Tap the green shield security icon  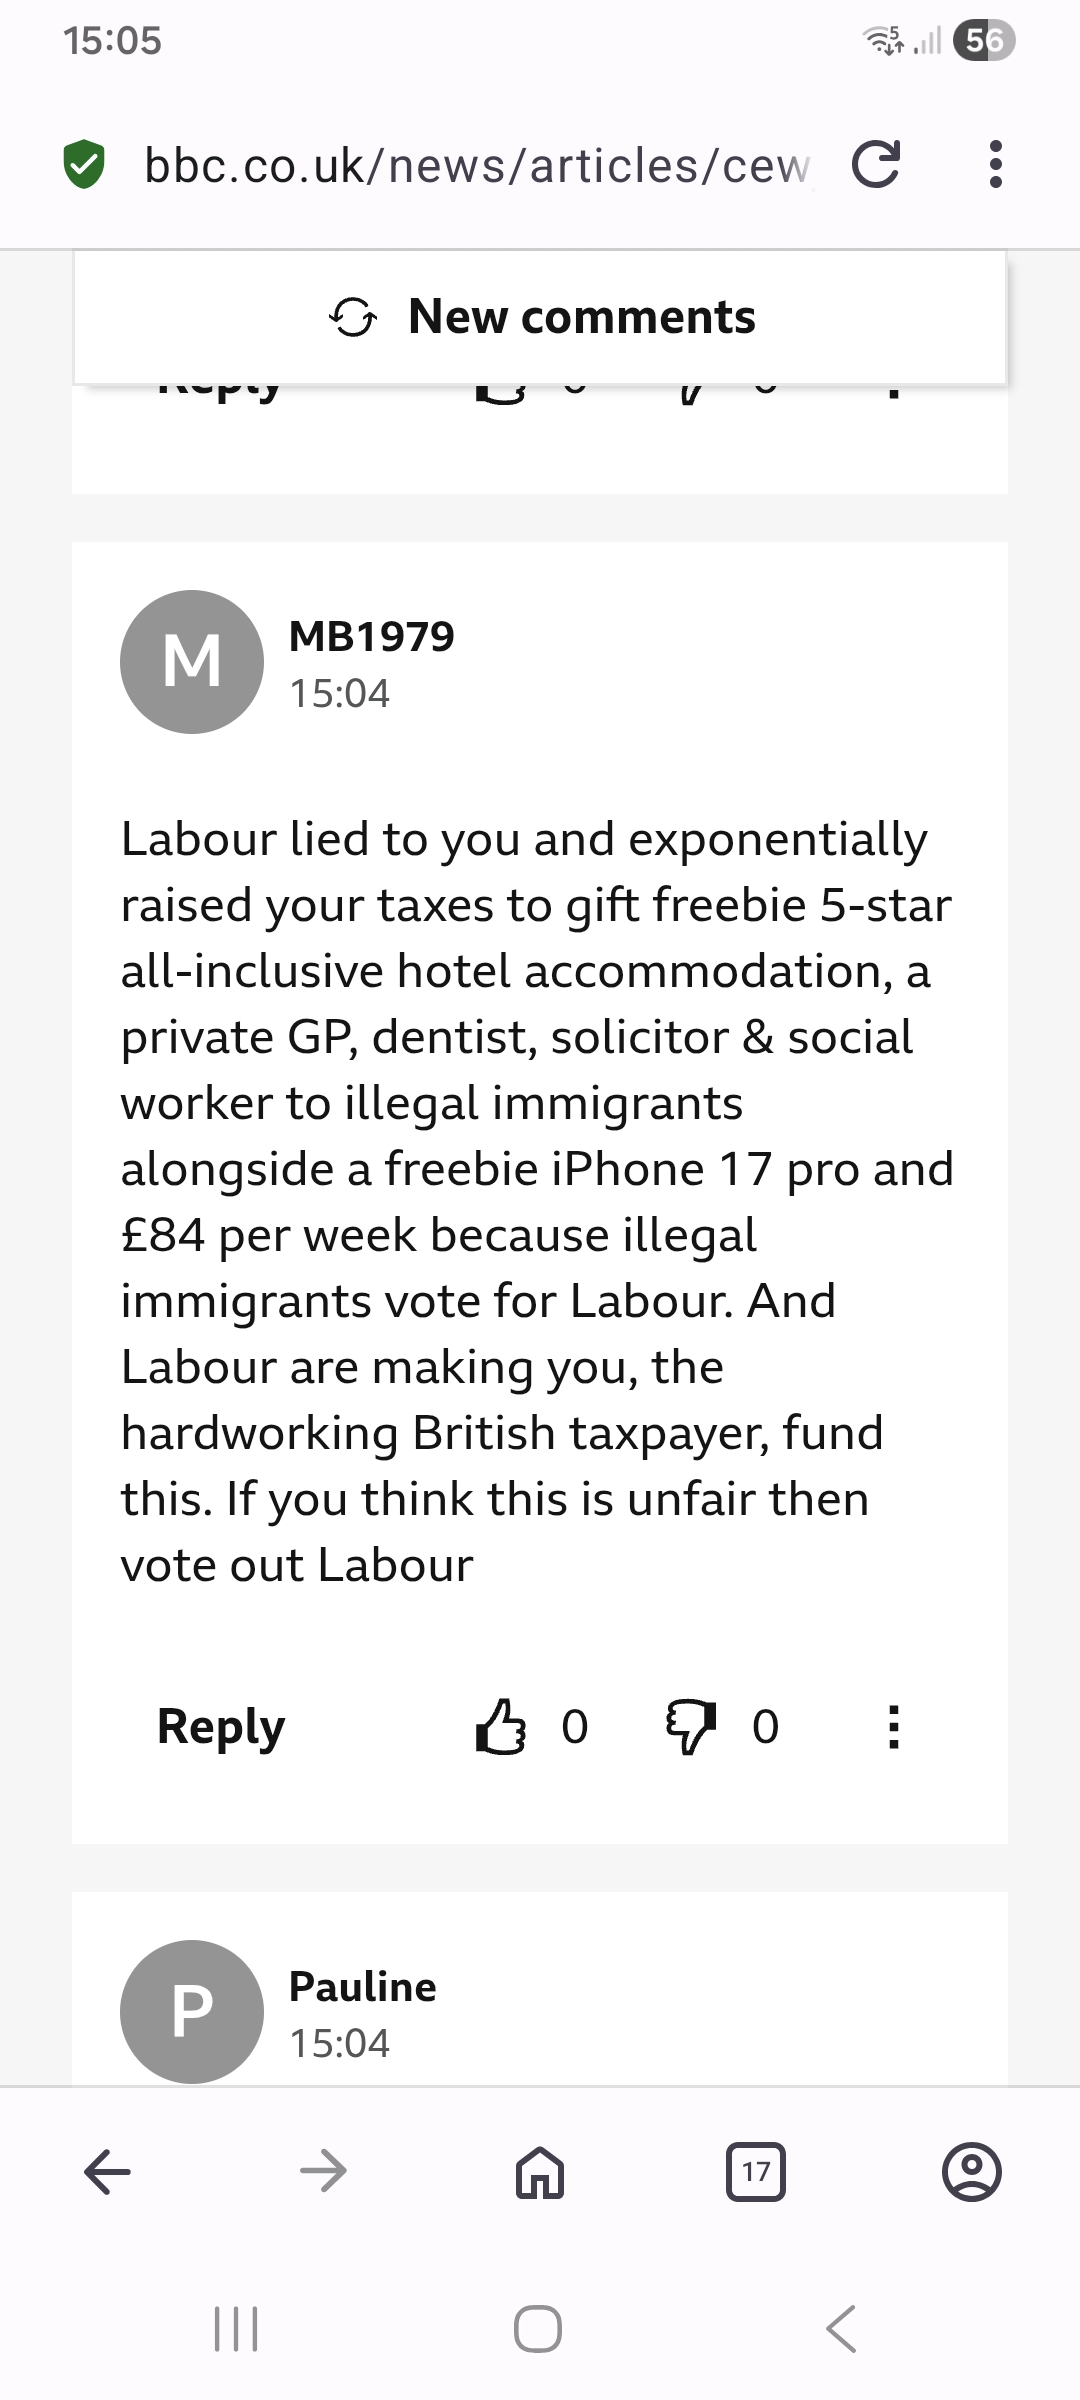tap(84, 165)
